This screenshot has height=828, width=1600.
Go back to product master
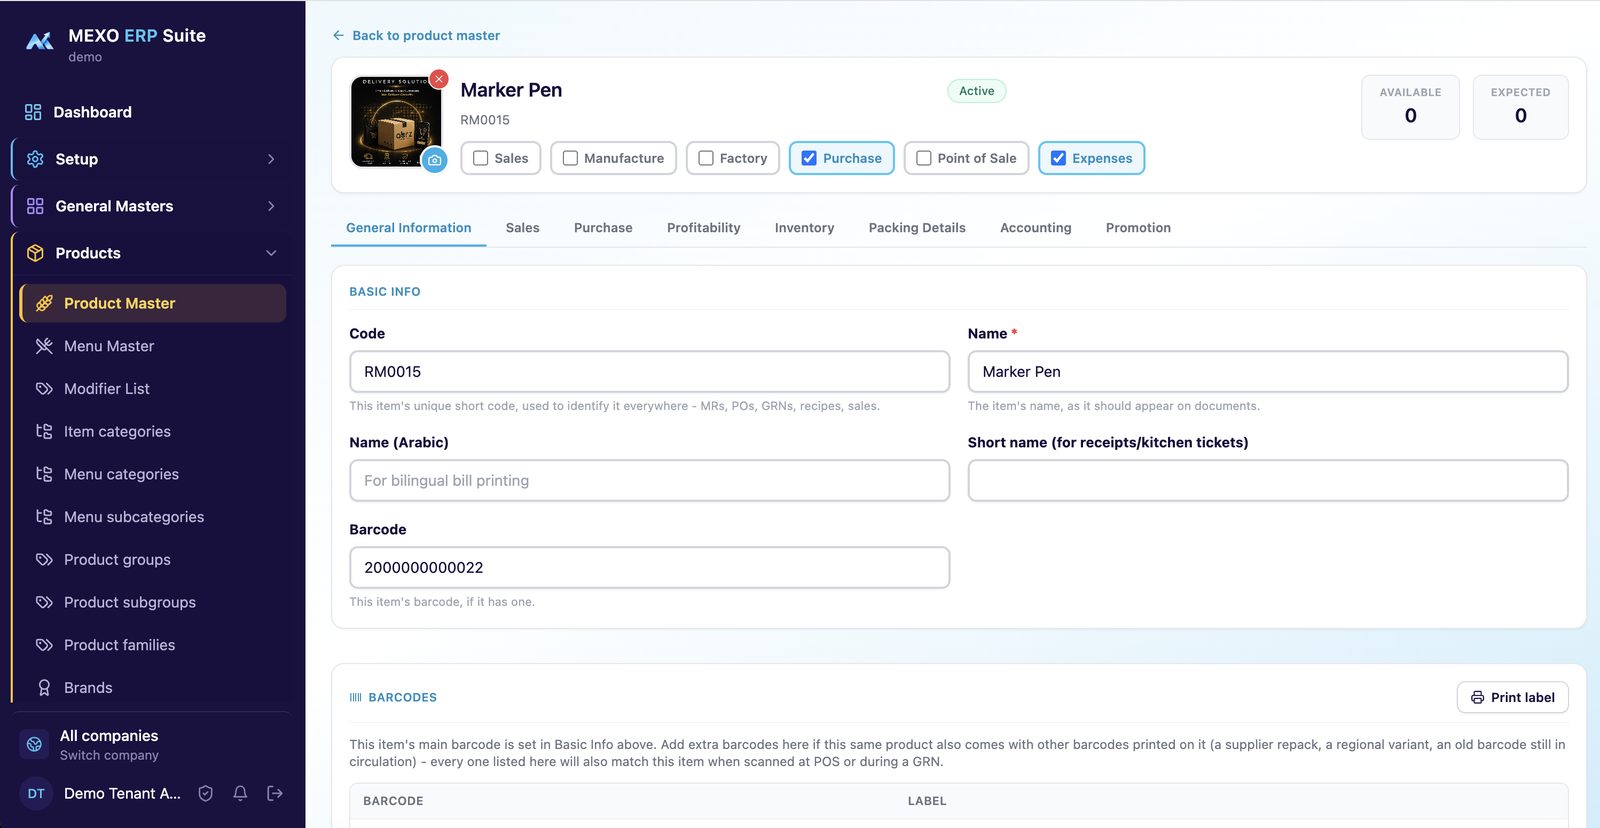[x=416, y=35]
